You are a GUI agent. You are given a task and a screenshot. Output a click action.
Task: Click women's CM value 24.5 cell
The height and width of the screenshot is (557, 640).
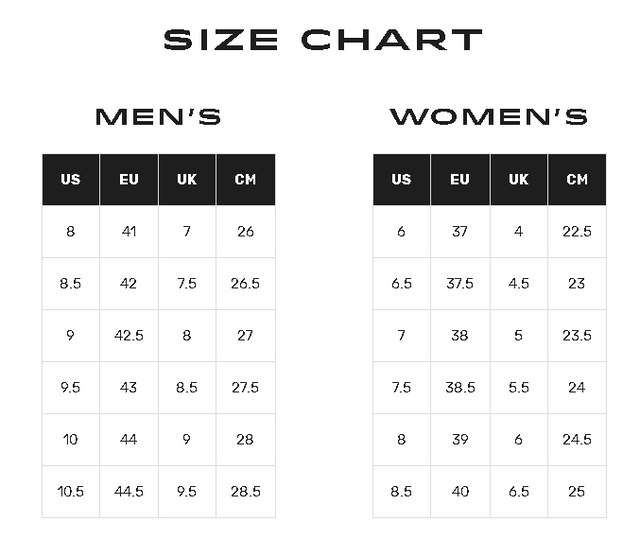coord(577,440)
